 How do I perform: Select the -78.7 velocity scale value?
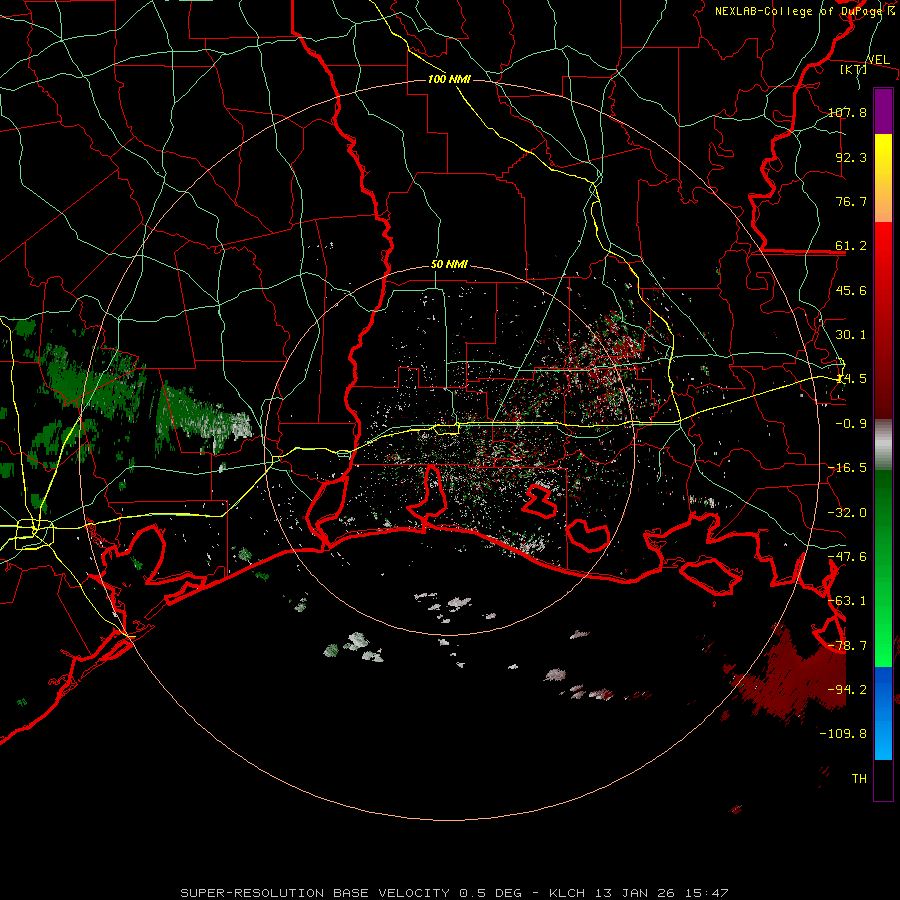847,646
